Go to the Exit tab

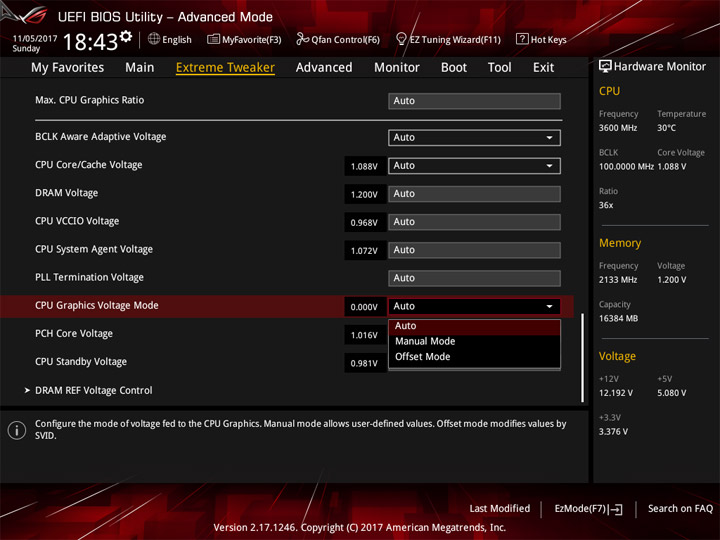pos(543,68)
